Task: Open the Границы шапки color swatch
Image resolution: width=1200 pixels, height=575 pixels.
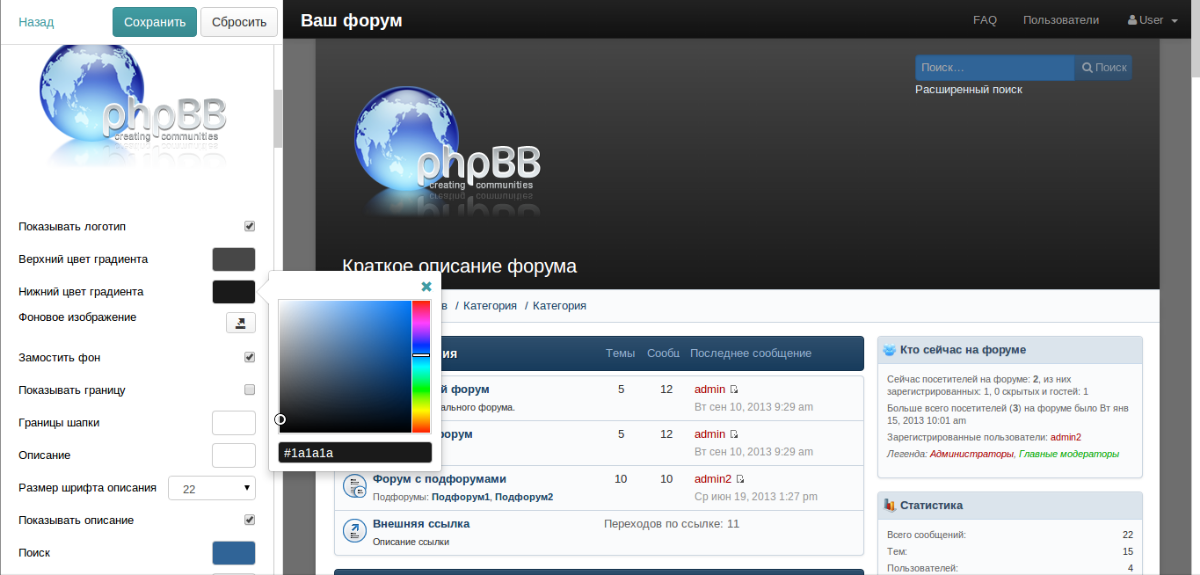Action: 234,422
